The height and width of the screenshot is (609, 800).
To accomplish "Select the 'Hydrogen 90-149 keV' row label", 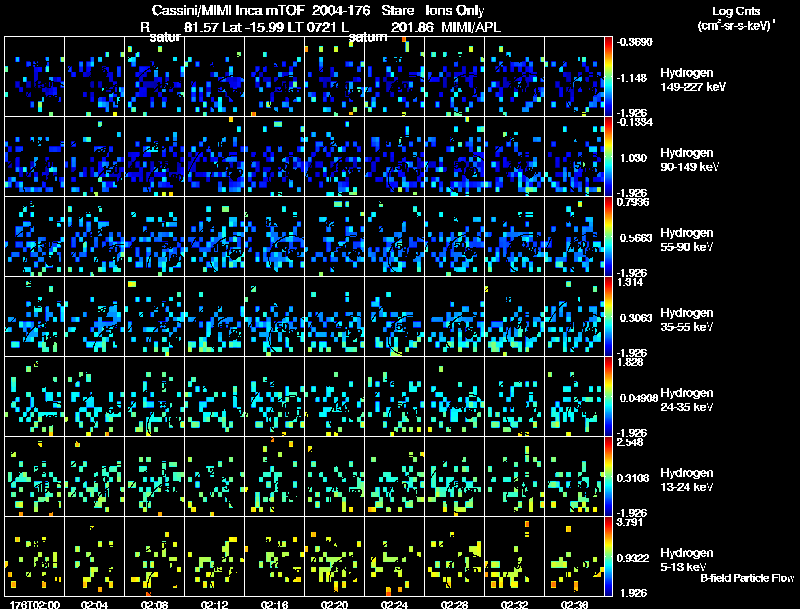I will (689, 160).
